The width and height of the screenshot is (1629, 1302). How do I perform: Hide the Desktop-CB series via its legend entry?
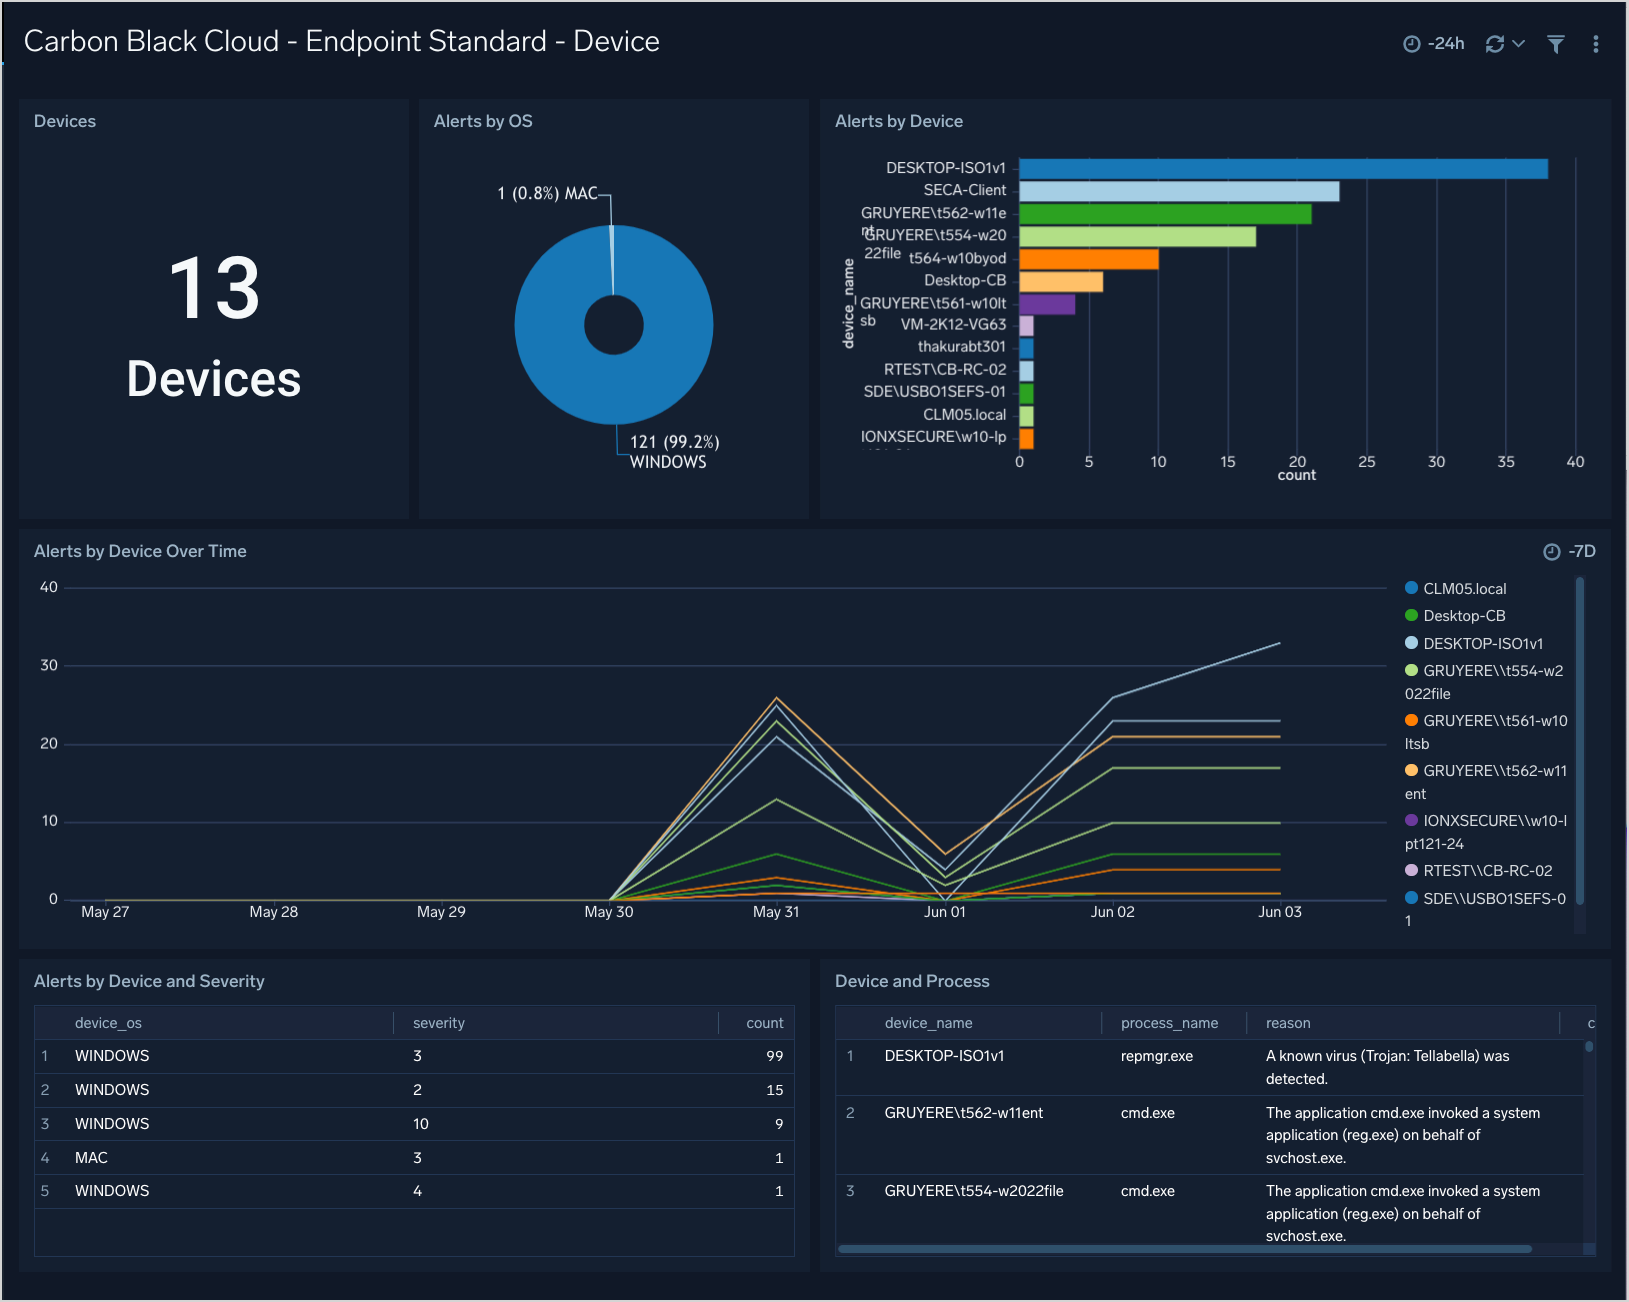point(1464,615)
